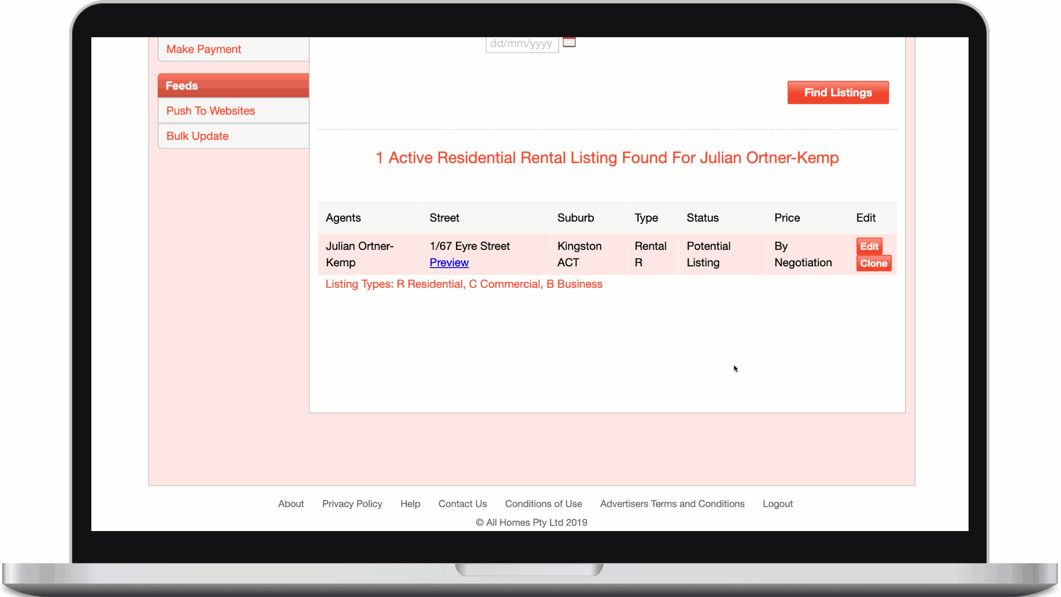Click the Listing Types legend text

[x=464, y=284]
